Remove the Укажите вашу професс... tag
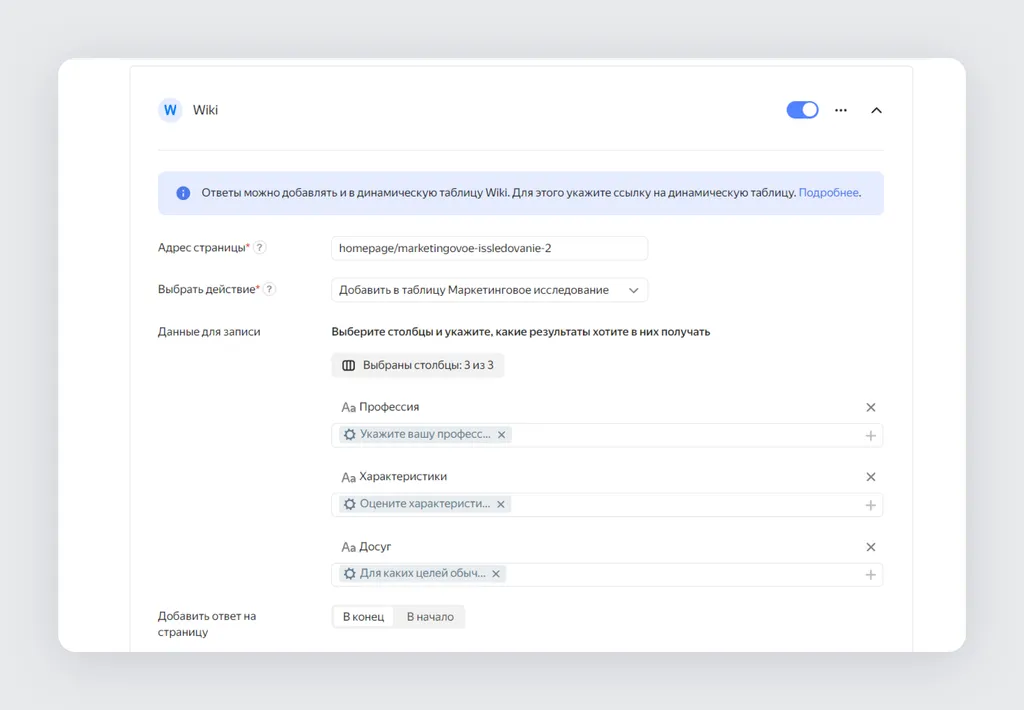This screenshot has height=710, width=1024. pos(501,434)
